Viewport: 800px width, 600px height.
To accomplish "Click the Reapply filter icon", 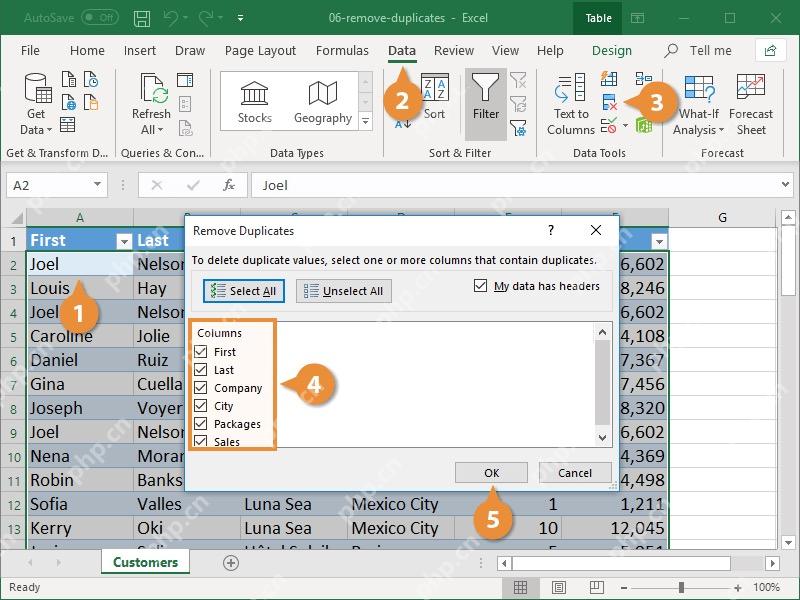I will pos(518,104).
